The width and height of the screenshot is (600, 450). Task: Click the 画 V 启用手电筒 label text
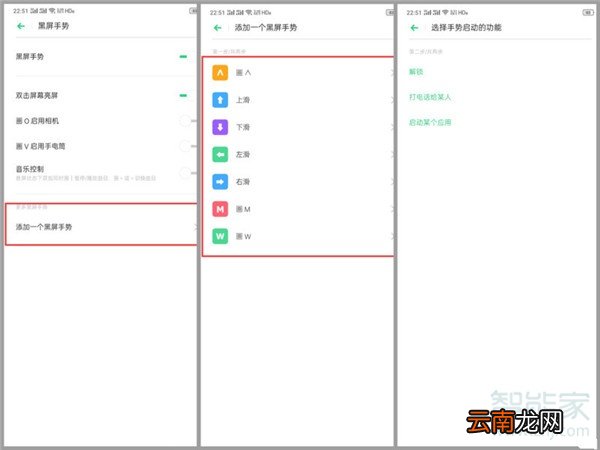(x=40, y=146)
